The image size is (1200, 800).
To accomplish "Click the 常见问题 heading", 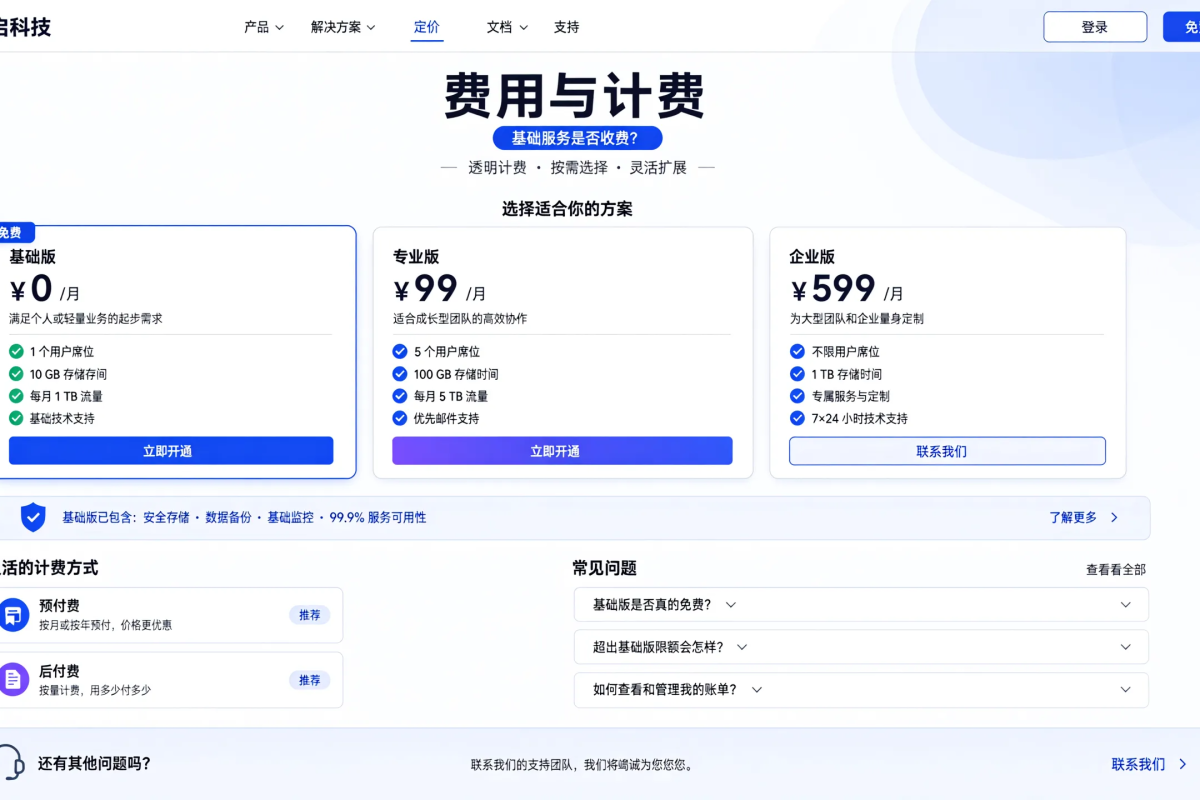I will click(x=604, y=568).
